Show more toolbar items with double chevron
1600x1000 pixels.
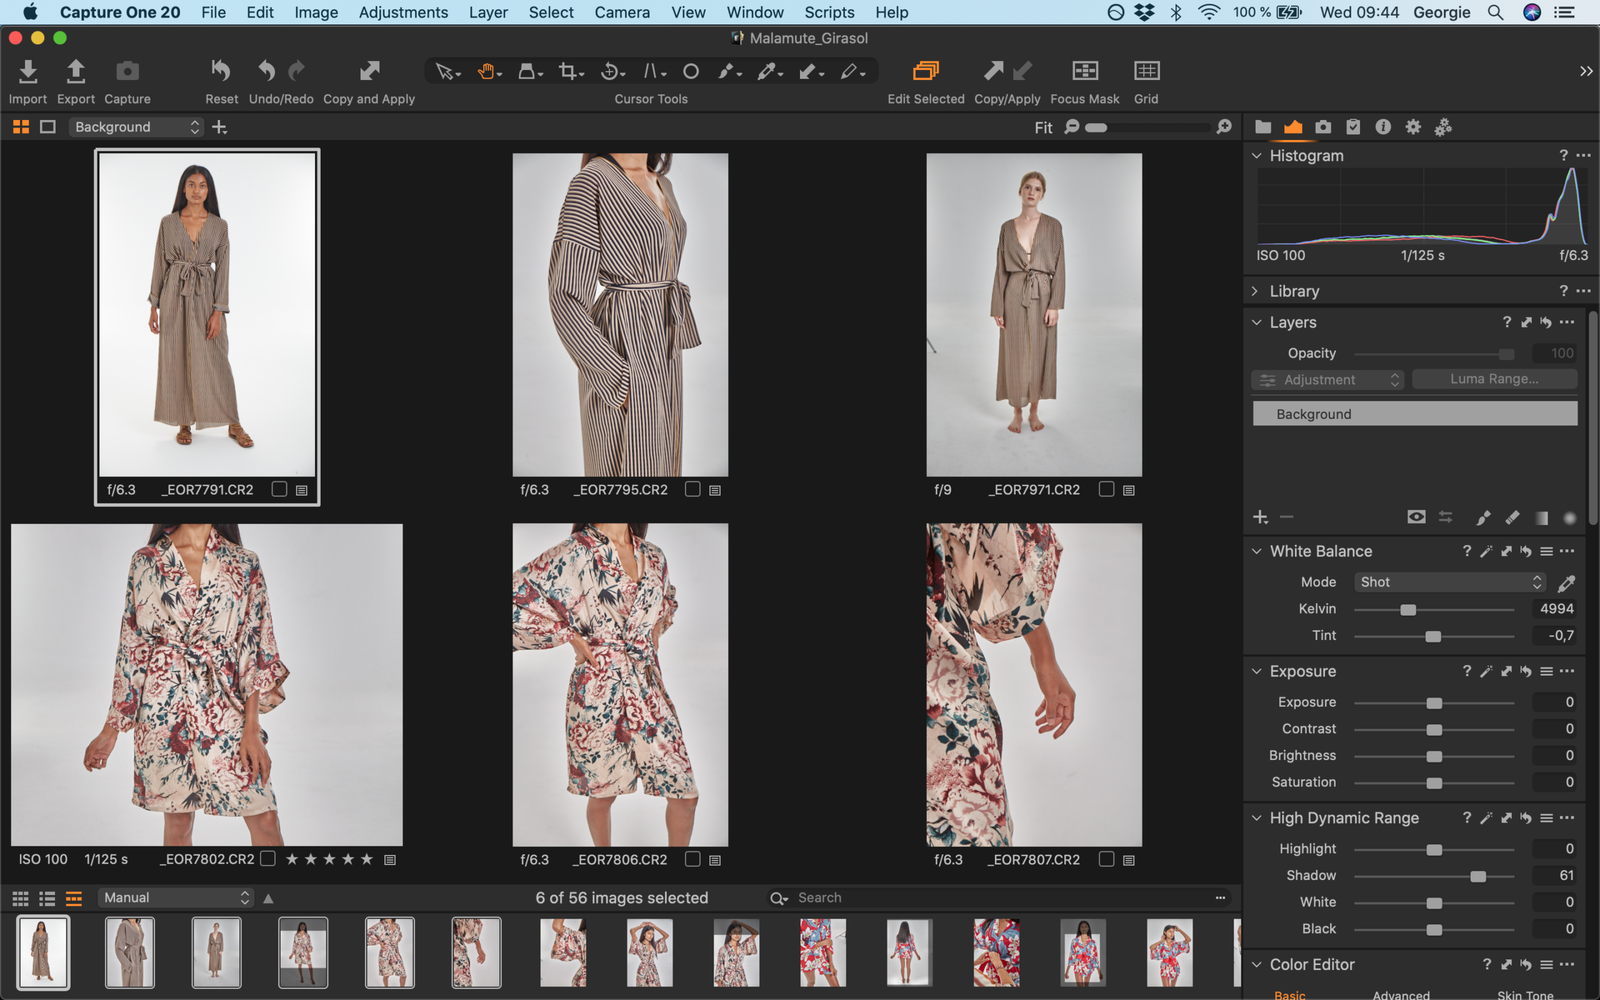coord(1586,71)
